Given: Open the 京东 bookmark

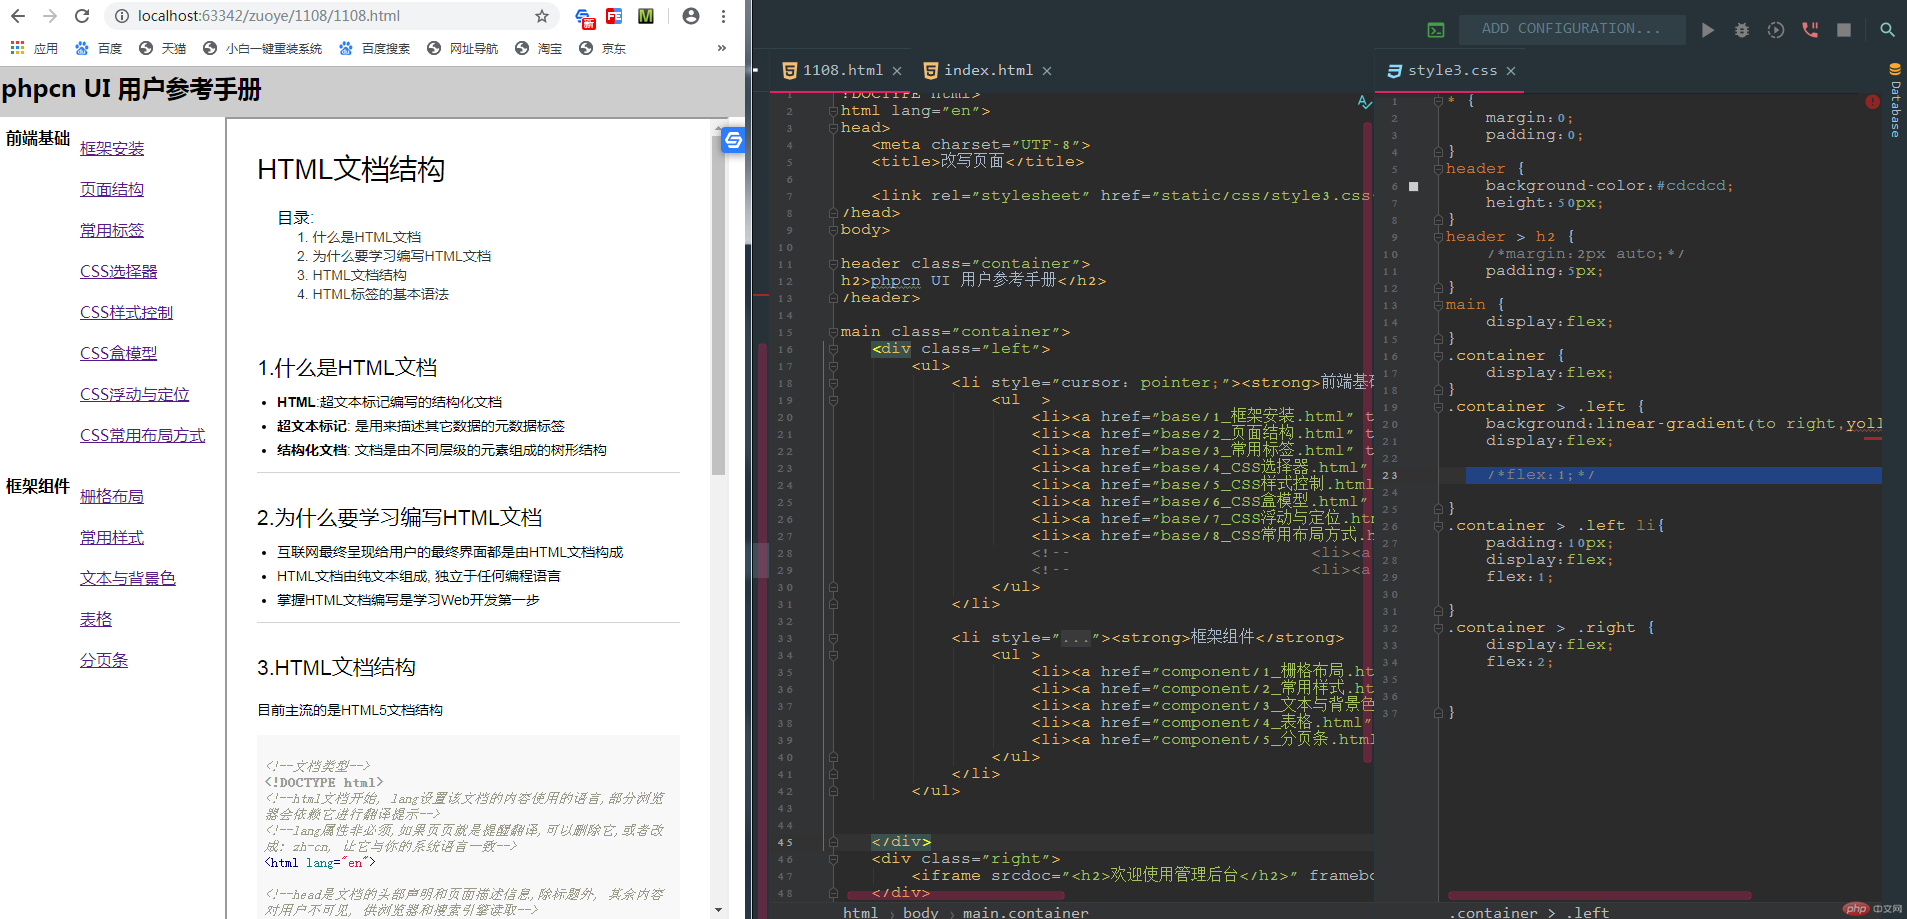Looking at the screenshot, I should click(x=602, y=48).
